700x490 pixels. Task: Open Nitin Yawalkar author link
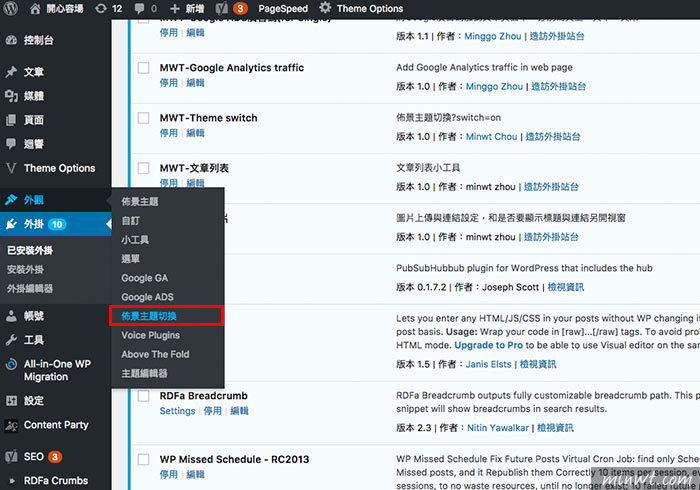coord(498,428)
